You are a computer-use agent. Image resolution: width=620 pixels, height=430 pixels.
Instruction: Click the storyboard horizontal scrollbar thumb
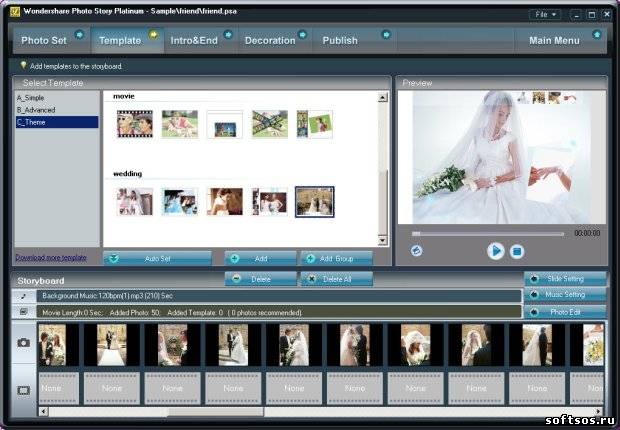pos(215,411)
